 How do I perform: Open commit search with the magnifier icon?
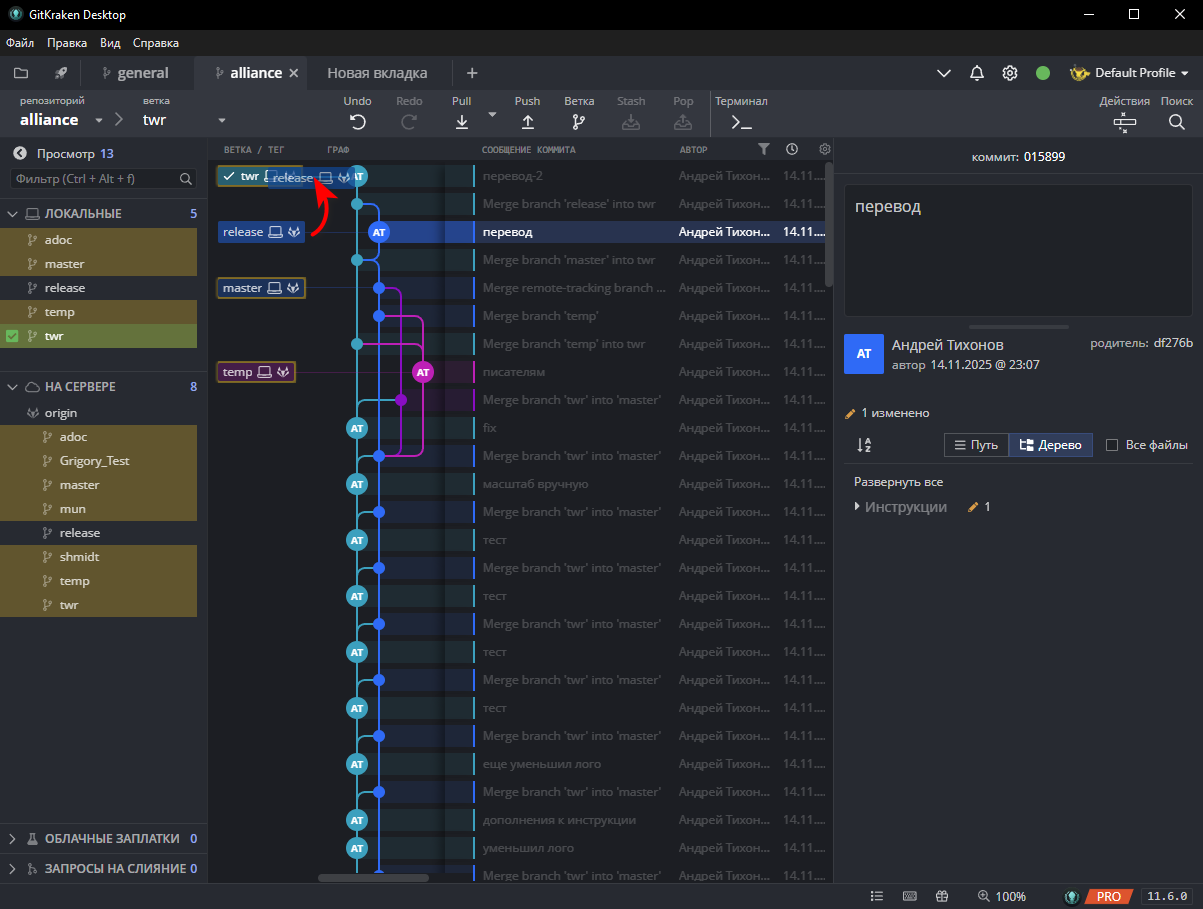click(1176, 121)
